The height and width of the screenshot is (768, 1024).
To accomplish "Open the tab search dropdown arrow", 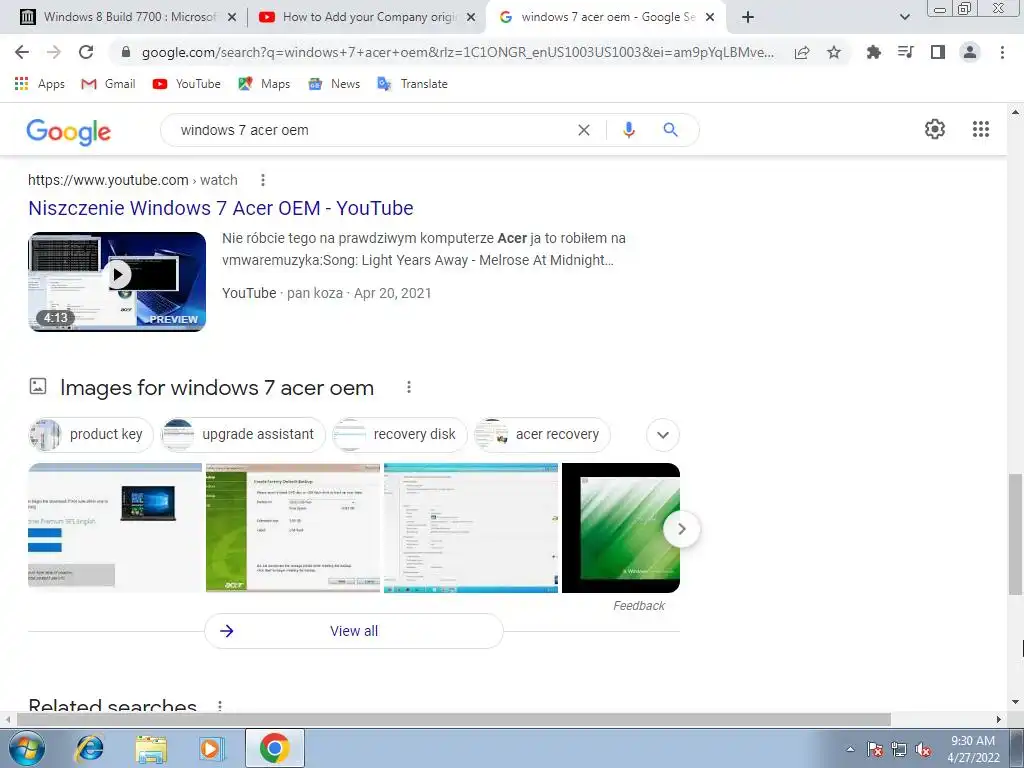I will point(904,17).
